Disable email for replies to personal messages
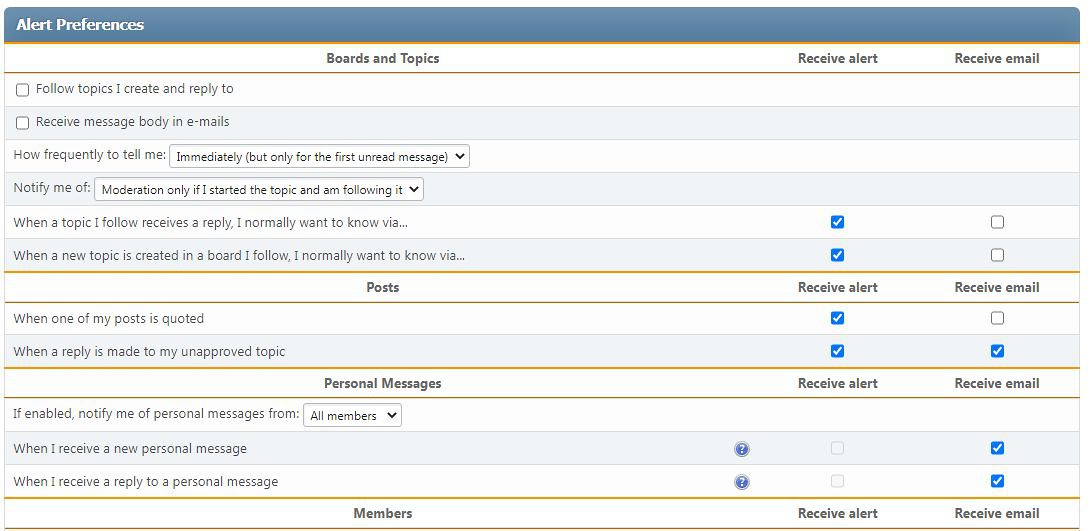The image size is (1090, 531). [x=997, y=481]
